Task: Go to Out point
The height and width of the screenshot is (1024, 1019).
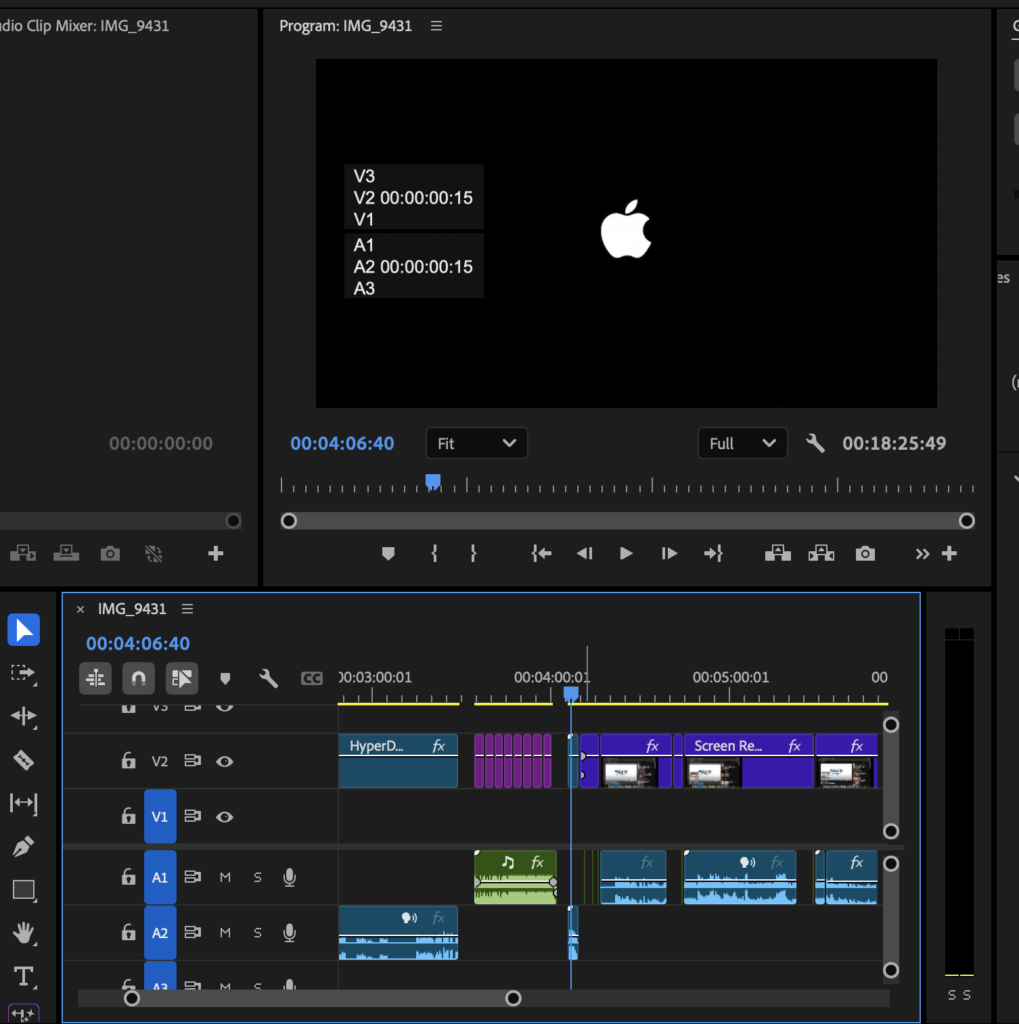Action: pyautogui.click(x=713, y=554)
